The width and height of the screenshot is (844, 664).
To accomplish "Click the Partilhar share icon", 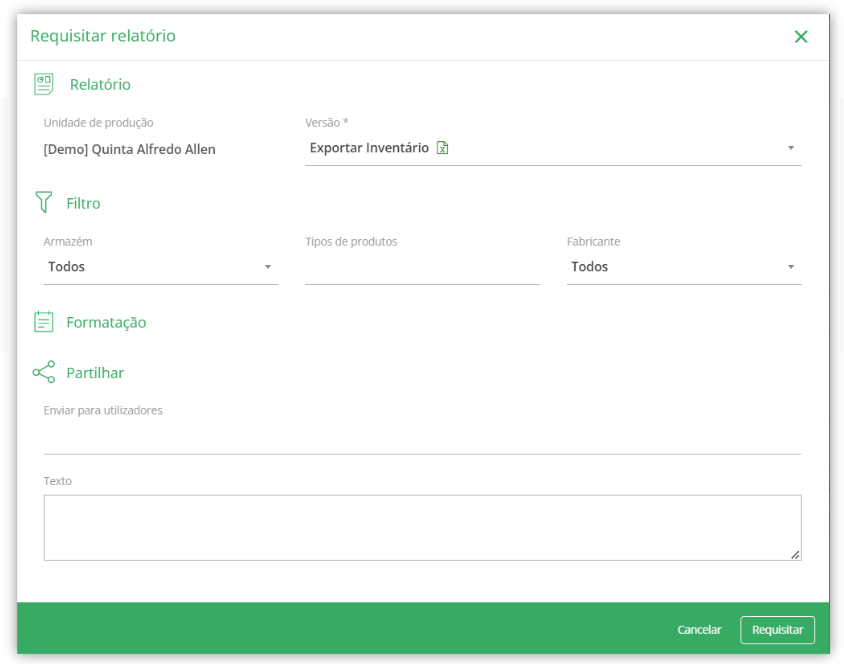I will click(44, 372).
